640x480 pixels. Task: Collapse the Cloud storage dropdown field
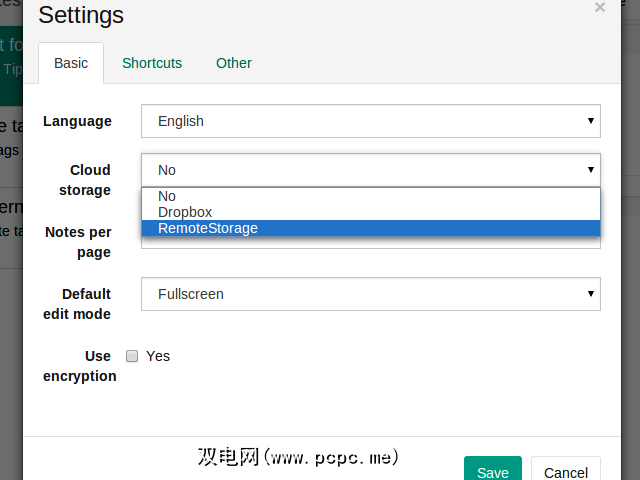371,170
